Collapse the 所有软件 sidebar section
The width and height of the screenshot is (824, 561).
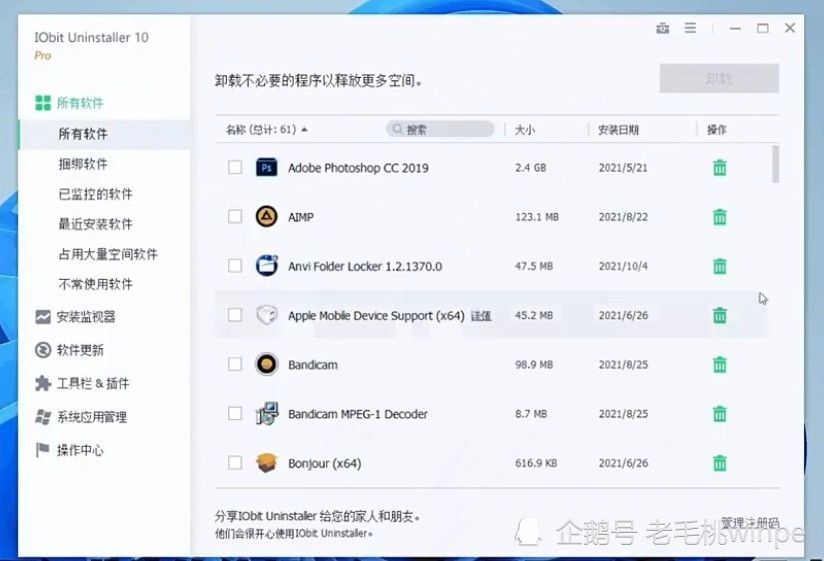pos(80,103)
